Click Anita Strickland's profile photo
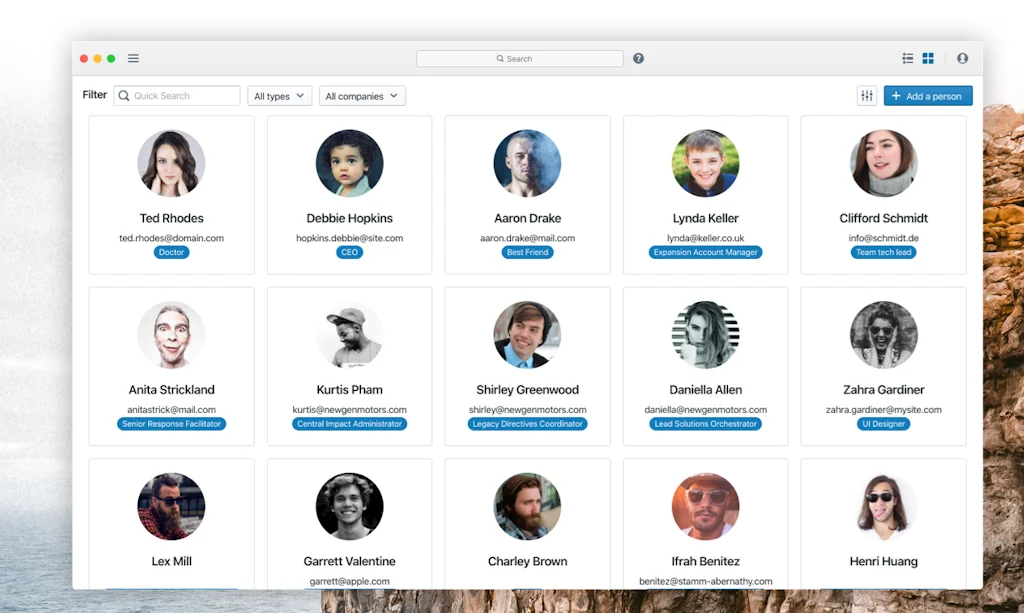 pos(171,335)
